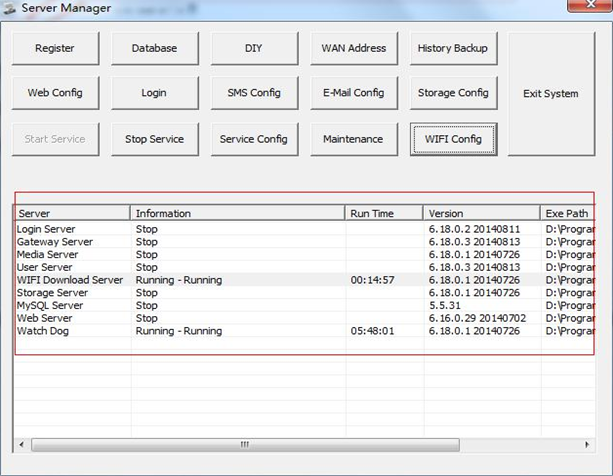
Task: Select the WIFI Download Server row
Action: tap(305, 280)
